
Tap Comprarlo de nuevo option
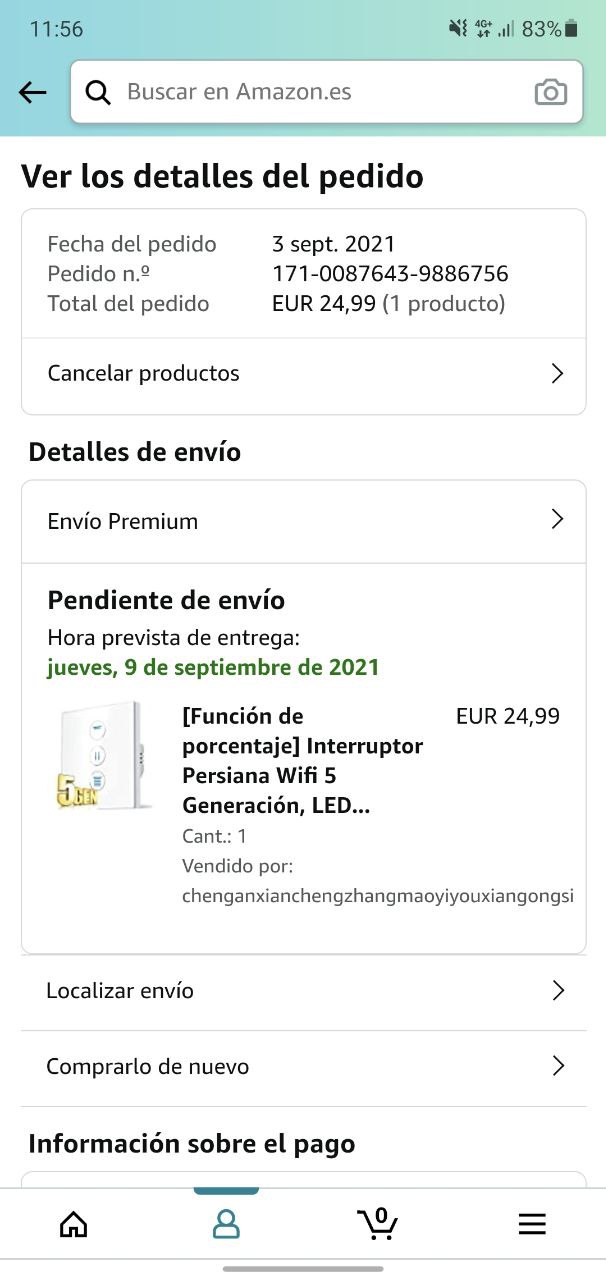click(148, 1067)
